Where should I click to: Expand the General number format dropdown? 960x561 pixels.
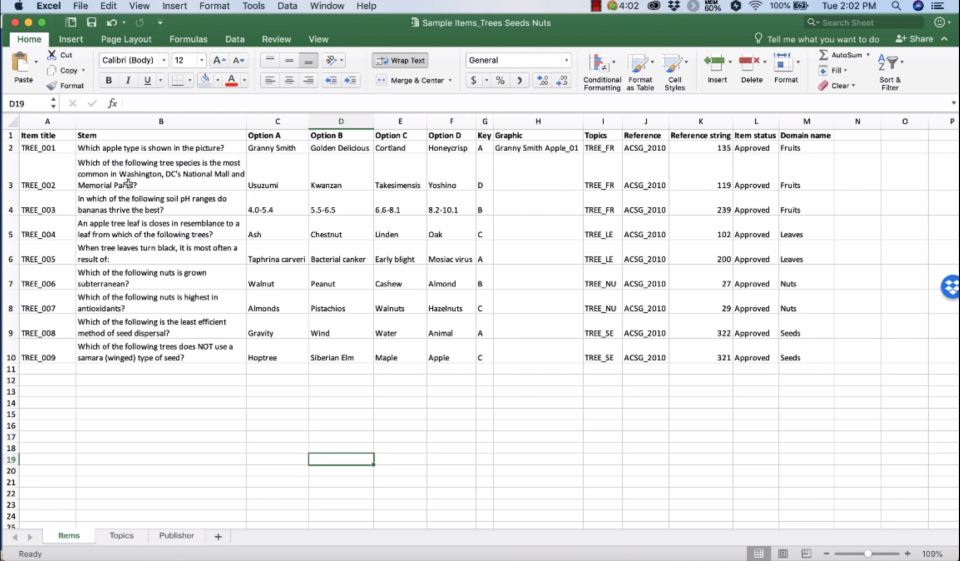(566, 61)
